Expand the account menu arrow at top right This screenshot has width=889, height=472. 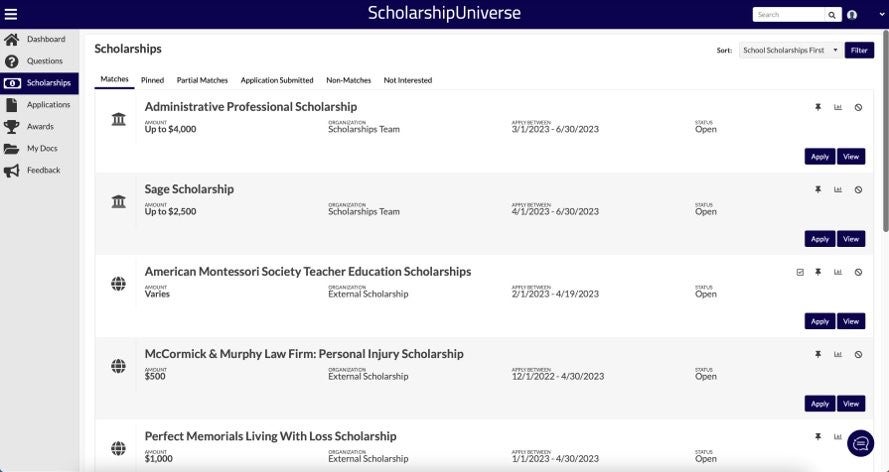pos(881,15)
